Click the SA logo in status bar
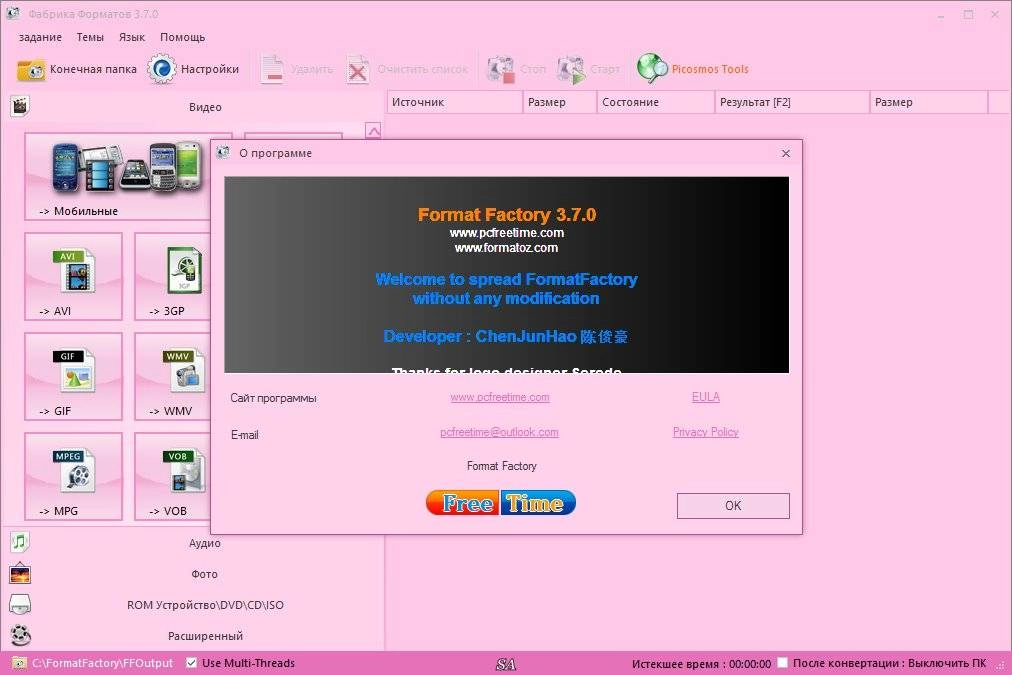 point(506,663)
